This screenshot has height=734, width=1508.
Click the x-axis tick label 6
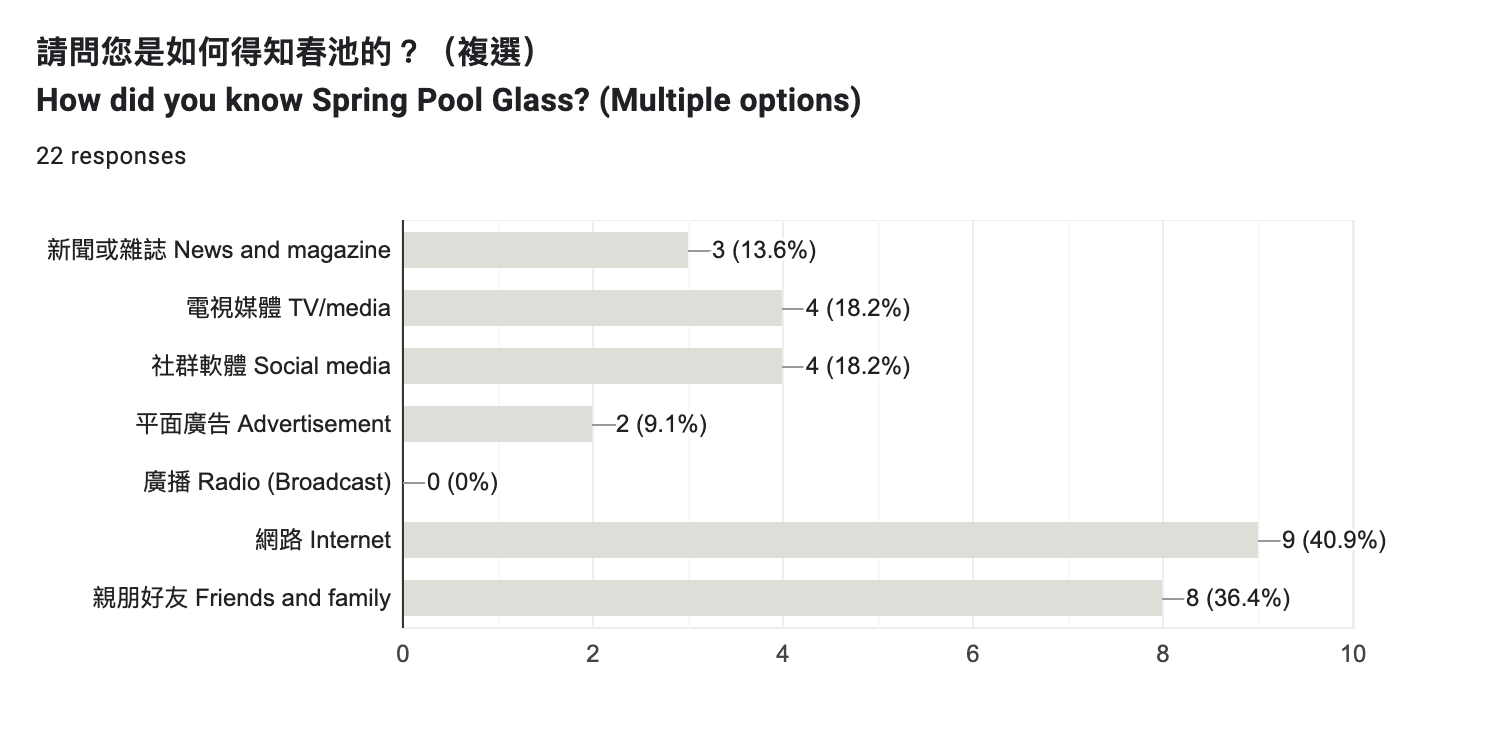click(x=973, y=654)
